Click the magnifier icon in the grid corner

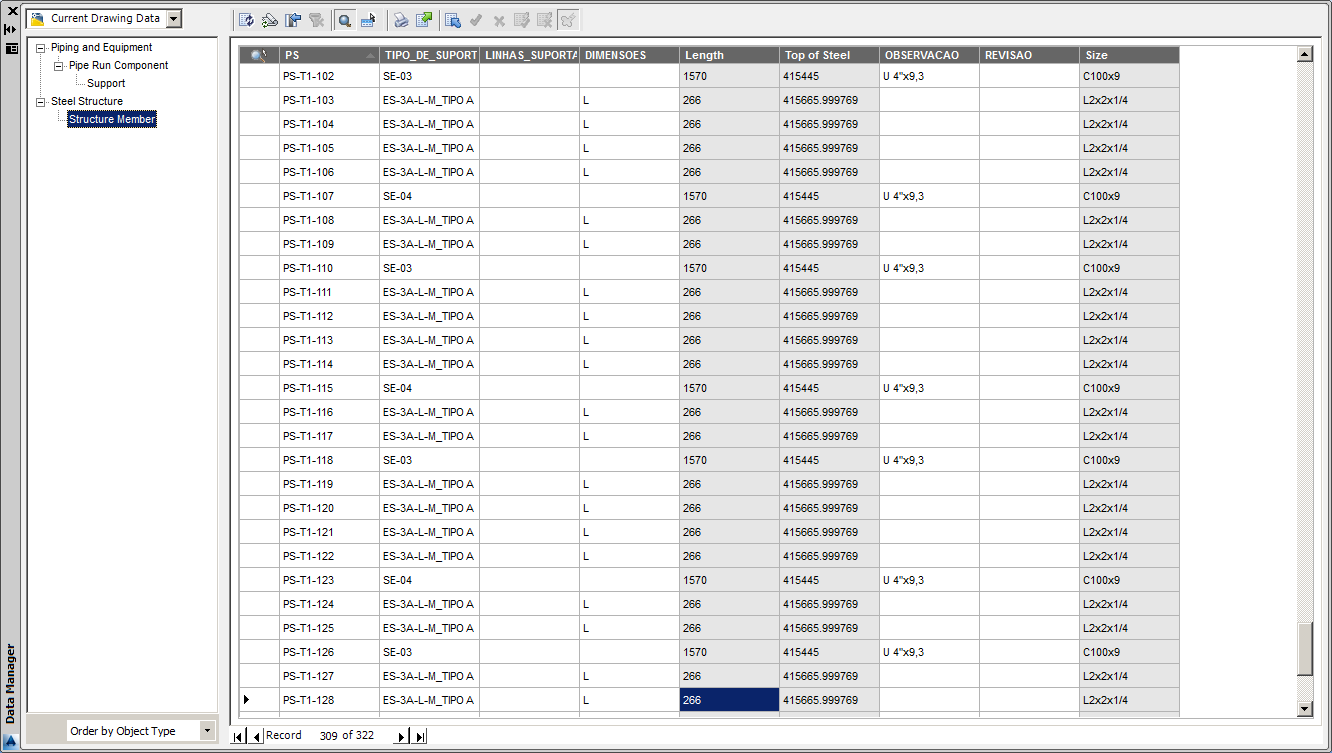click(259, 55)
